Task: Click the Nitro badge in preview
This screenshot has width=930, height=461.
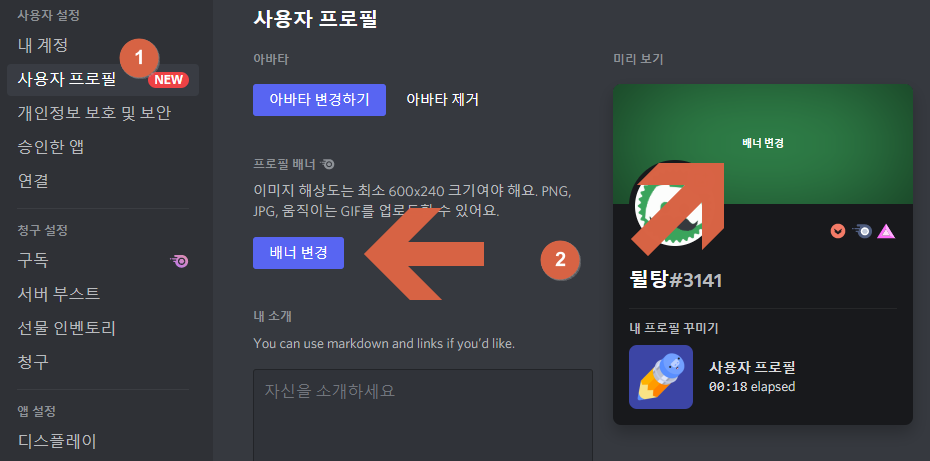Action: (862, 231)
